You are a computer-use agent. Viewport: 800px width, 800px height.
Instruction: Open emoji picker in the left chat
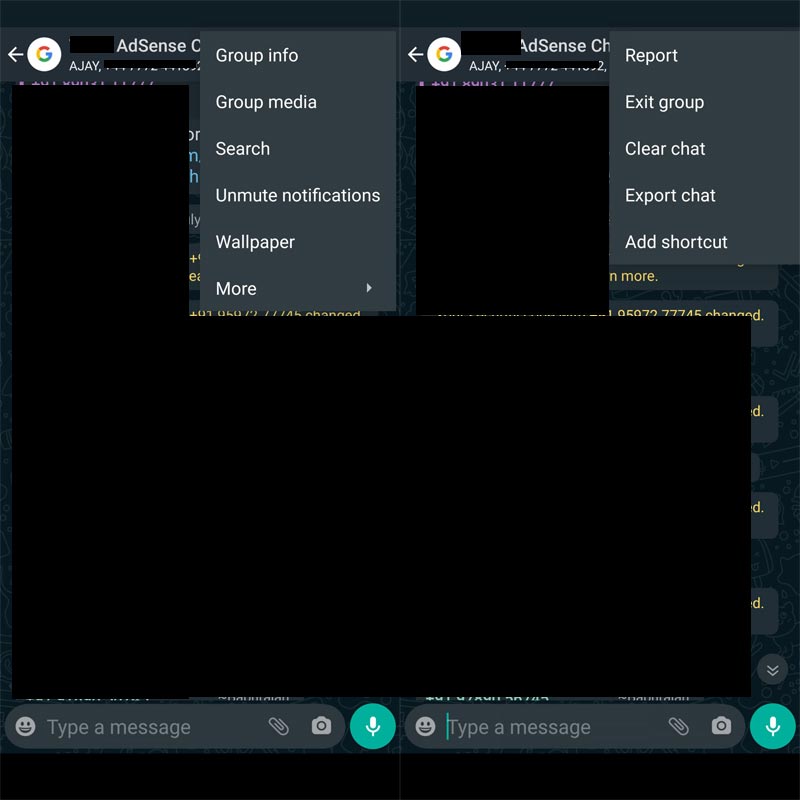[x=26, y=726]
